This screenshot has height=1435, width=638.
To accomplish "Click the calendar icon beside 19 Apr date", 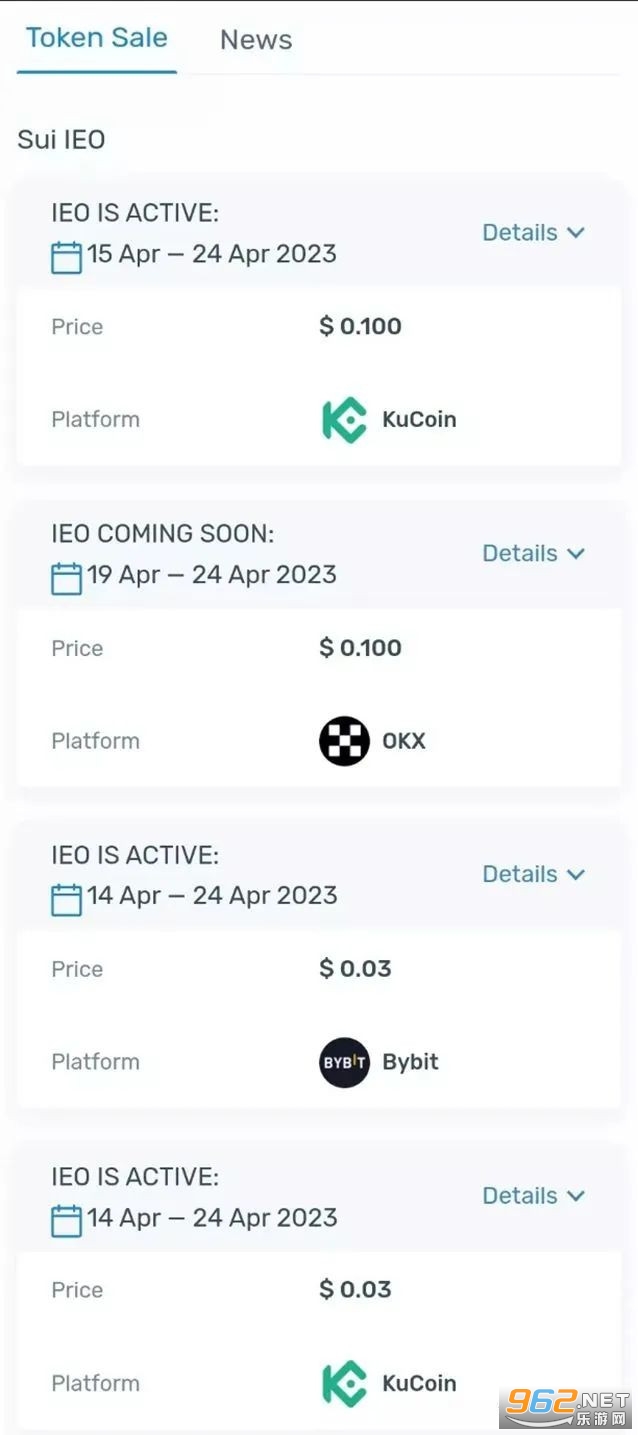I will point(66,578).
